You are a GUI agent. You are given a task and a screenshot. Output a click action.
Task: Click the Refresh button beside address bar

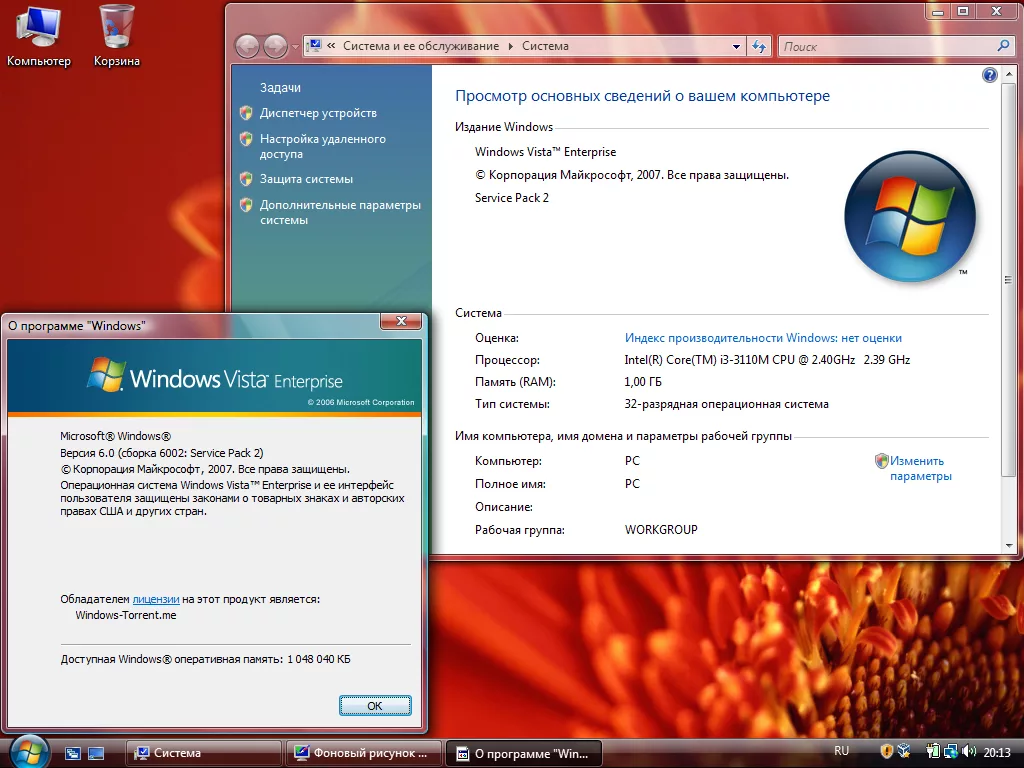coord(759,46)
